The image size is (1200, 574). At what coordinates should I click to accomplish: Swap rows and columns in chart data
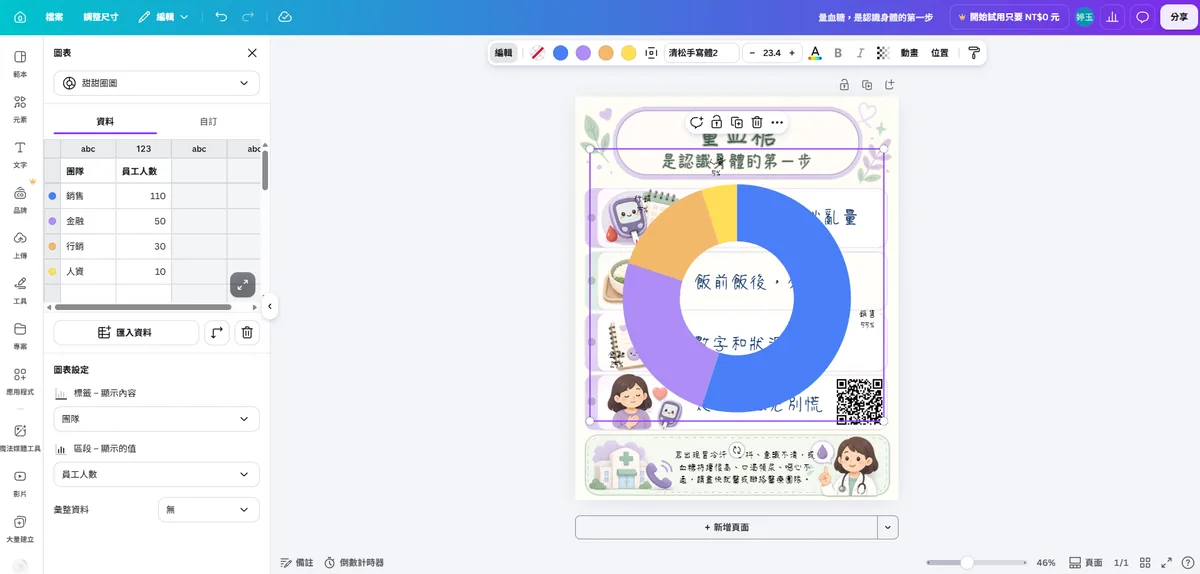pyautogui.click(x=217, y=333)
